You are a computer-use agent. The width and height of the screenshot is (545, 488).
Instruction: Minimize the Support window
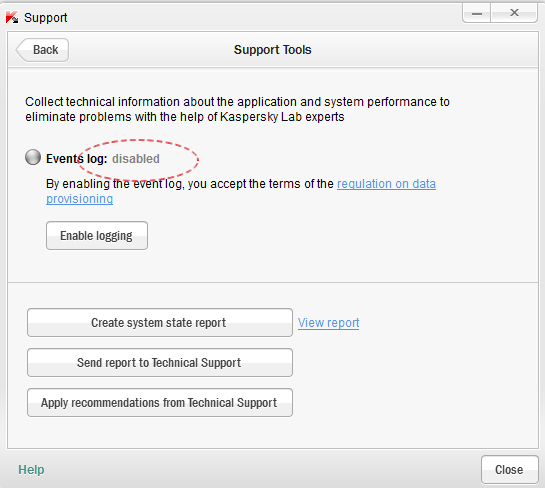477,14
